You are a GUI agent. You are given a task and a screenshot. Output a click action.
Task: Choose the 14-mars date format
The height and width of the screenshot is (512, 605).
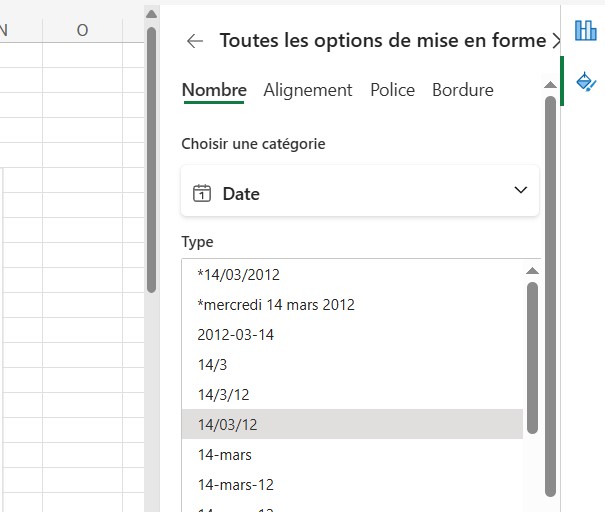click(352, 455)
